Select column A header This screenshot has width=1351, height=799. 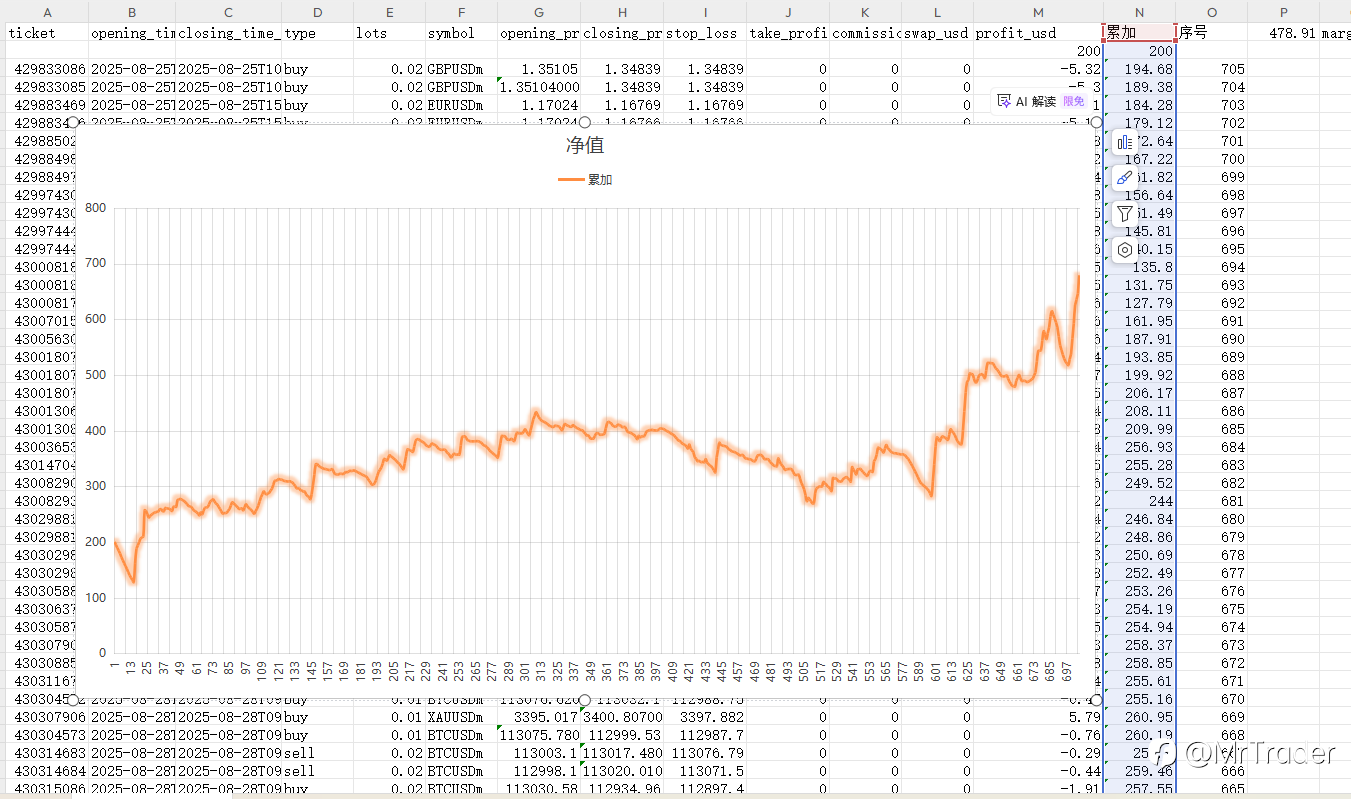[48, 11]
